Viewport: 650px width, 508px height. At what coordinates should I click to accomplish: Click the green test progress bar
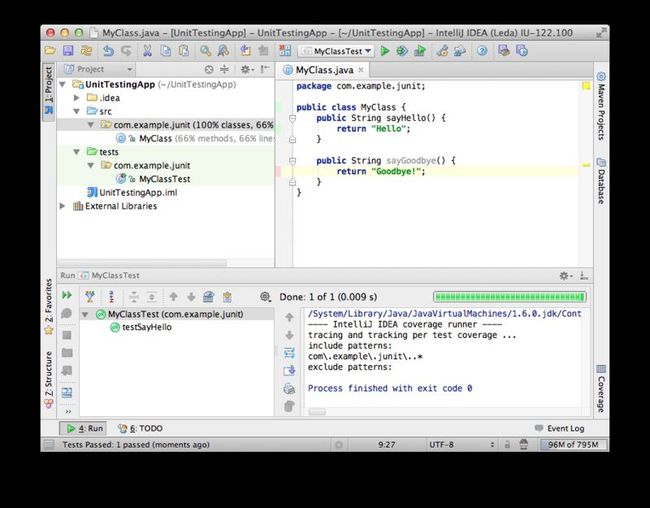509,297
